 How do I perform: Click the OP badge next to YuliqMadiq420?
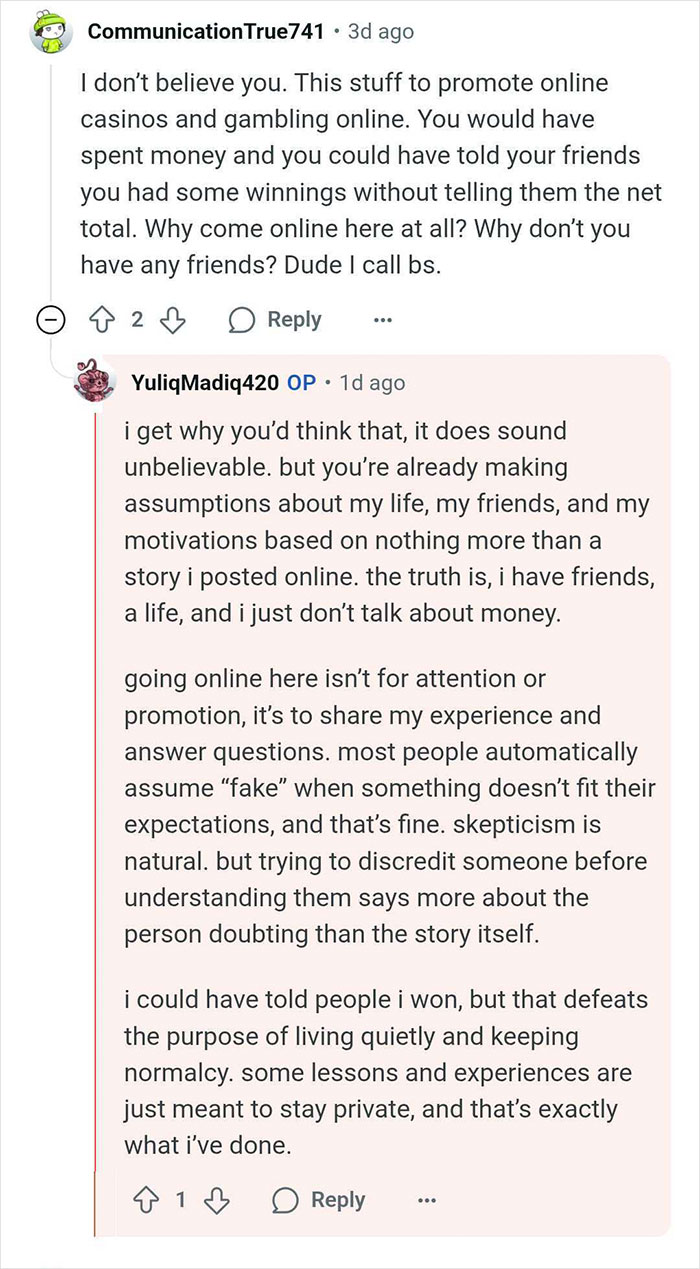[302, 382]
